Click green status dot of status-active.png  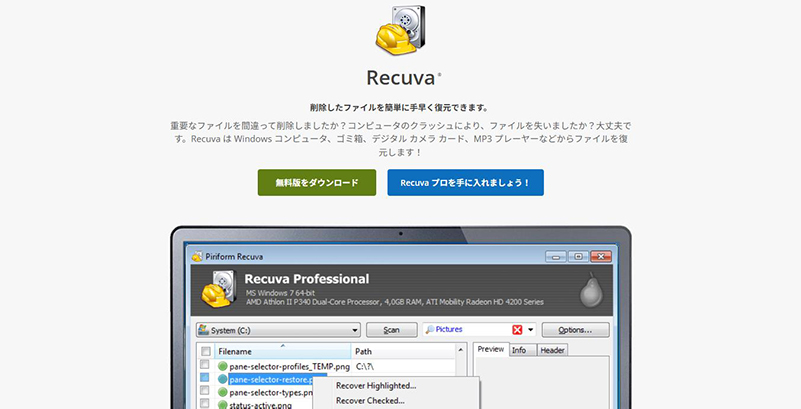pyautogui.click(x=222, y=405)
